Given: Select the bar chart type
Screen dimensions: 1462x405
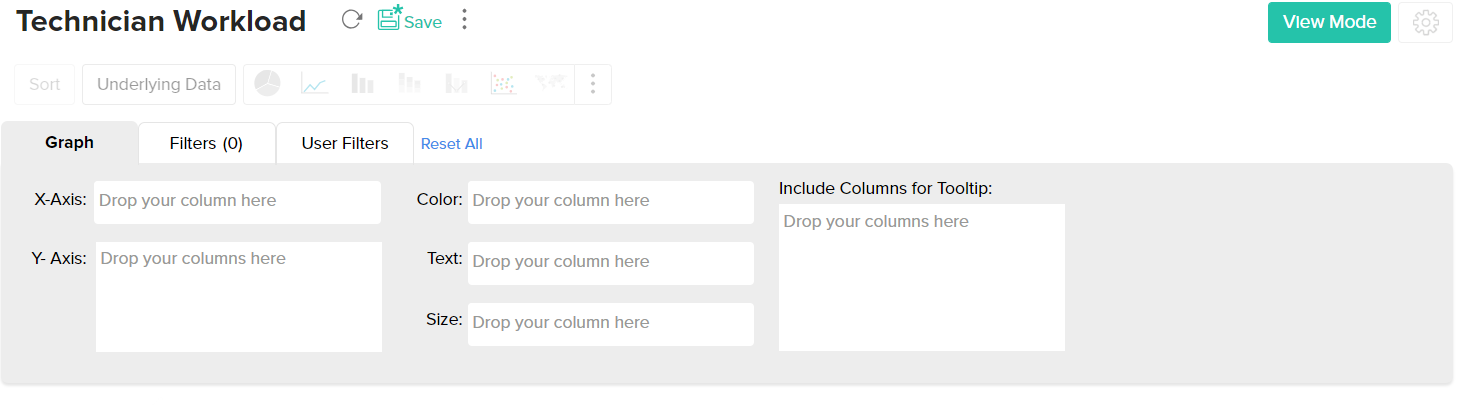Looking at the screenshot, I should 362,84.
